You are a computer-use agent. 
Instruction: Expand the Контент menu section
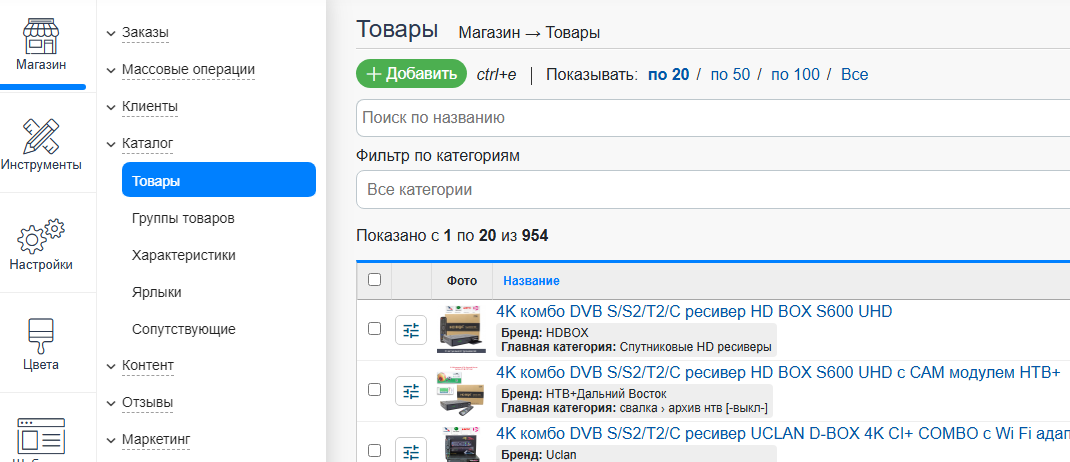pyautogui.click(x=148, y=365)
